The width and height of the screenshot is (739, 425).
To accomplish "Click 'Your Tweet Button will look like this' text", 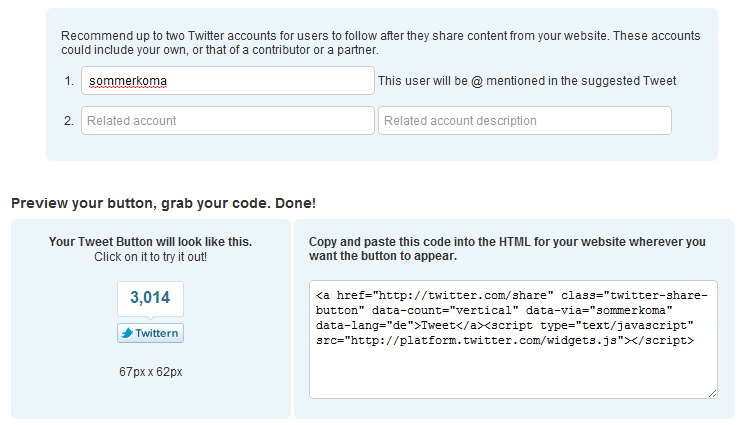I will [x=150, y=242].
